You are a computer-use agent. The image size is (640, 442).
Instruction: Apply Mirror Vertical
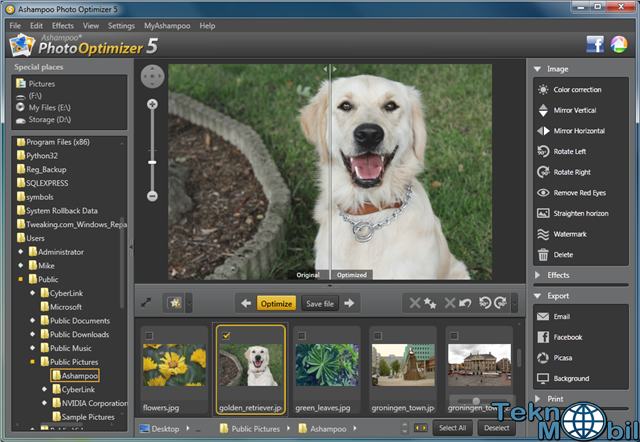pos(574,110)
